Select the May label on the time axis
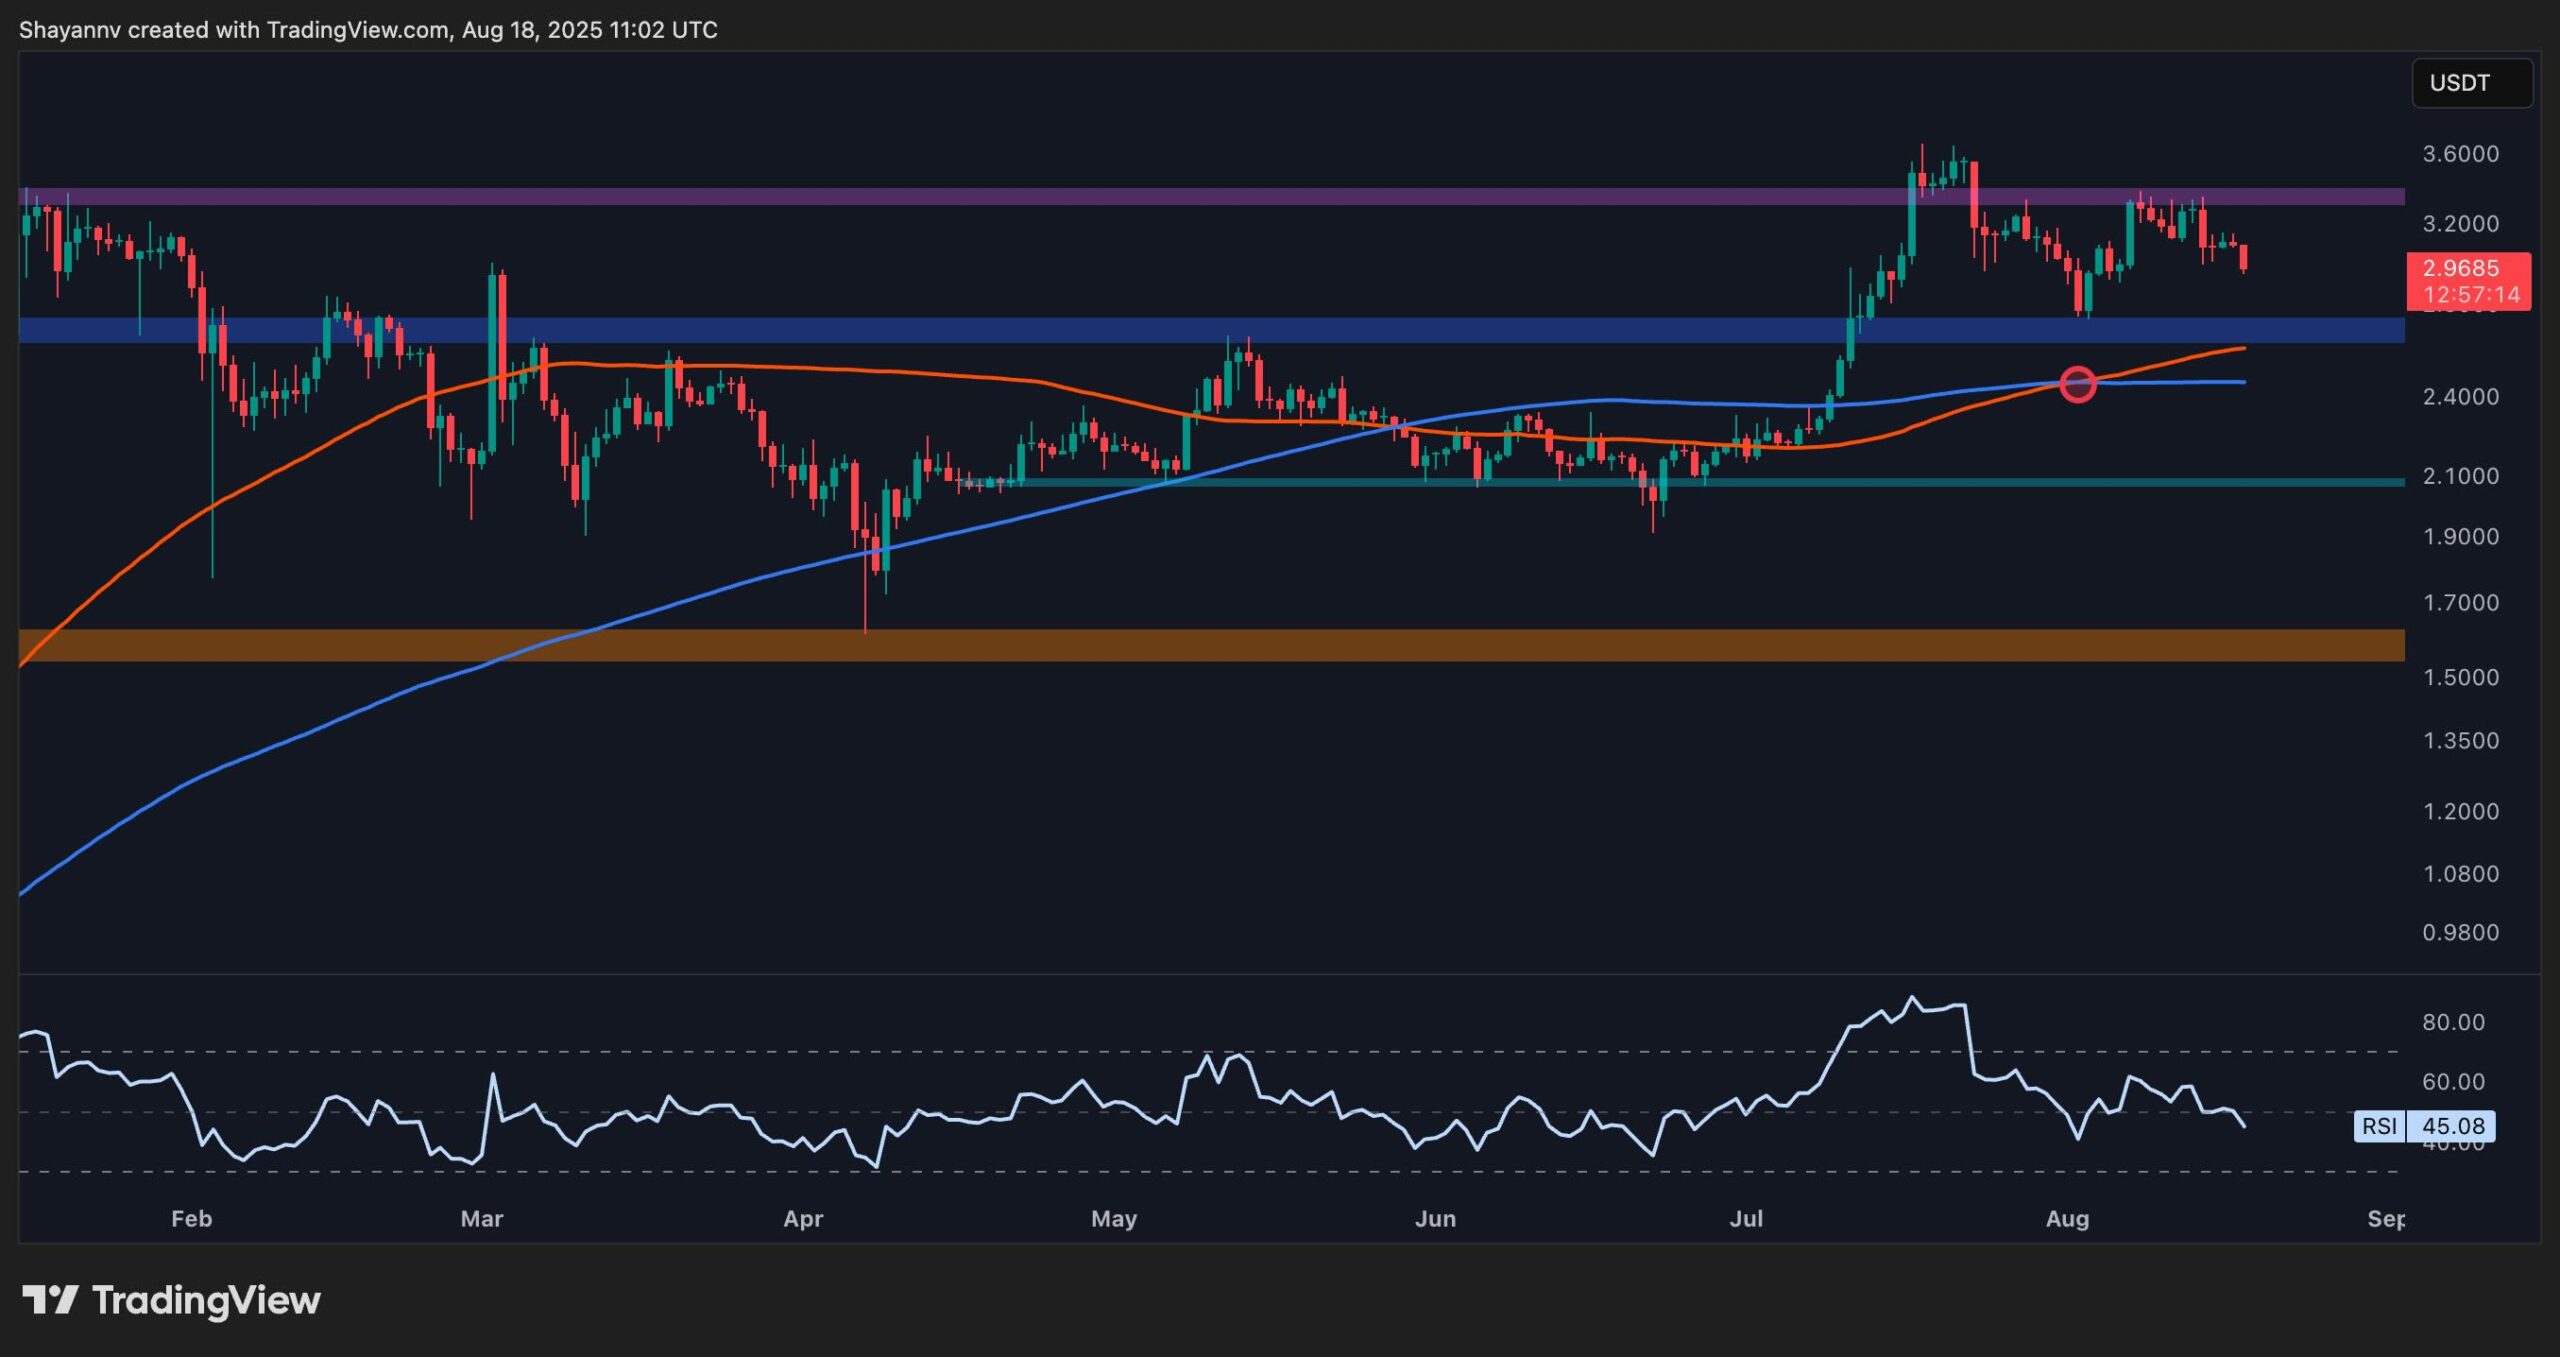Screen dimensions: 2560x1357 point(1114,1220)
